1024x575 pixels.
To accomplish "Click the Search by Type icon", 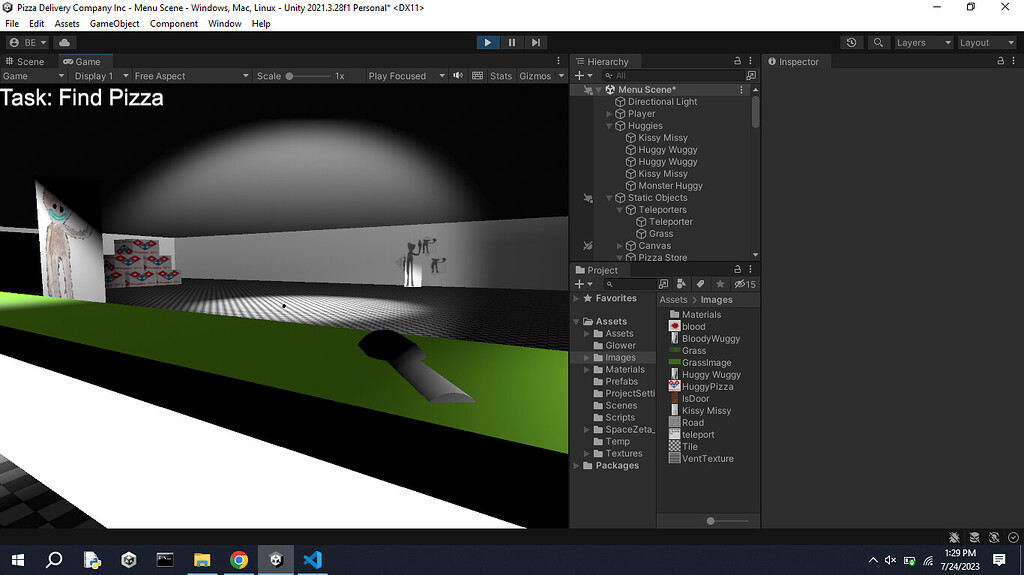I will tap(681, 284).
